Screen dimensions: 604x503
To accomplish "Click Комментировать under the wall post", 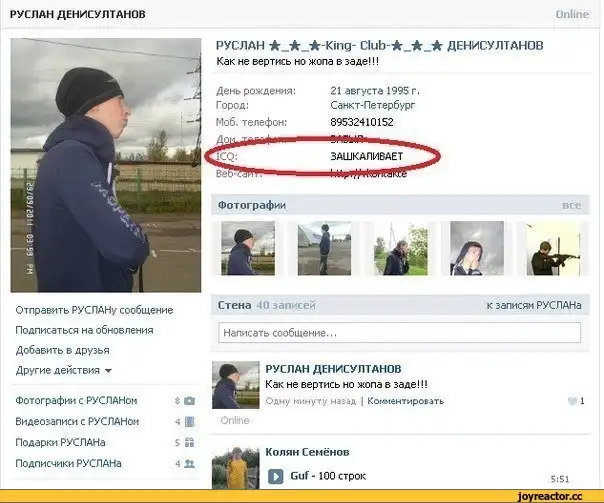I will point(405,401).
